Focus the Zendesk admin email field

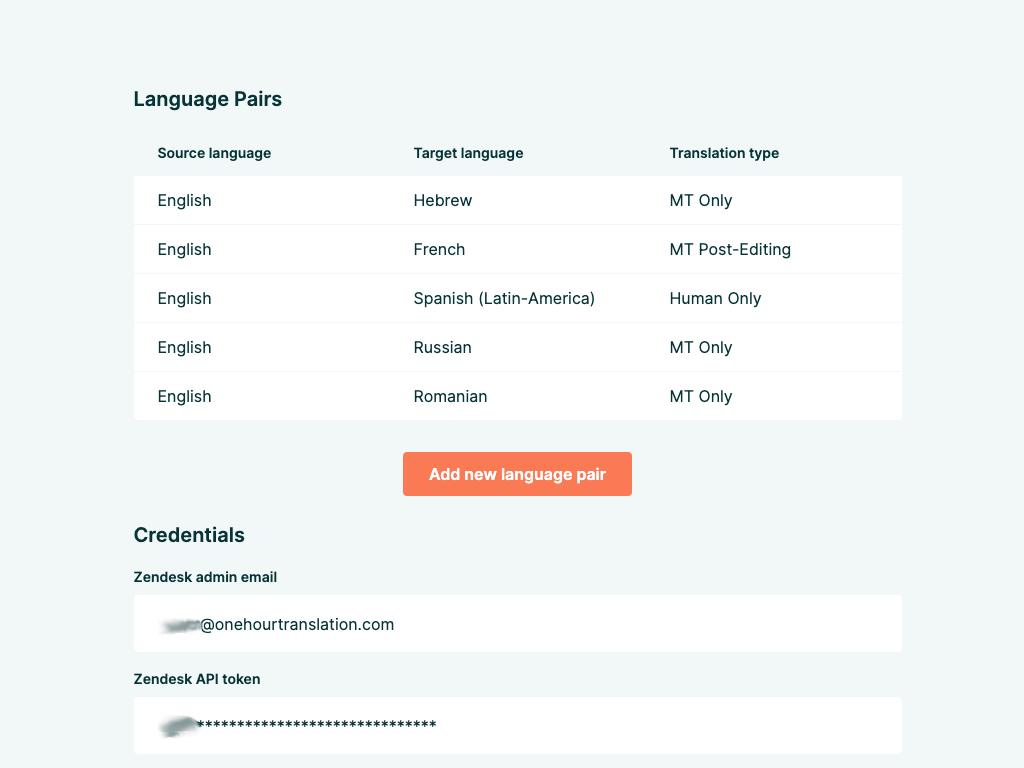[517, 624]
